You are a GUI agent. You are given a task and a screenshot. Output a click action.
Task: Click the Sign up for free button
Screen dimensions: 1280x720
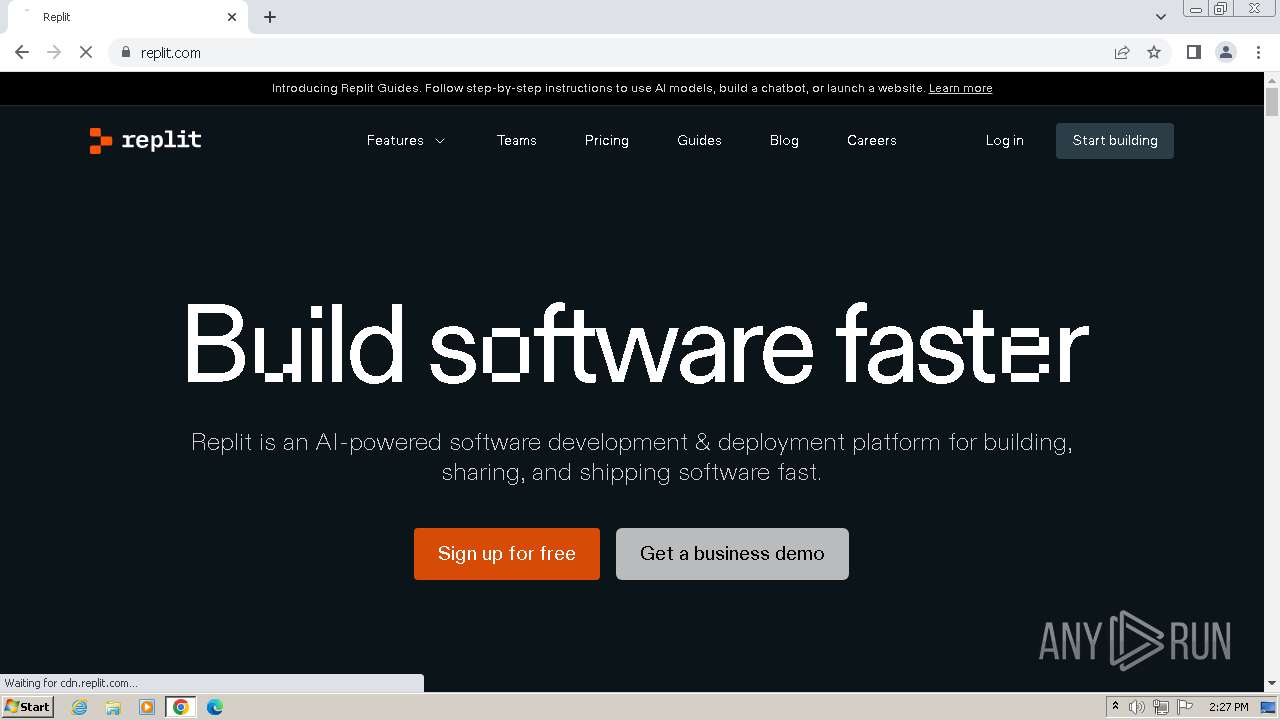(507, 554)
